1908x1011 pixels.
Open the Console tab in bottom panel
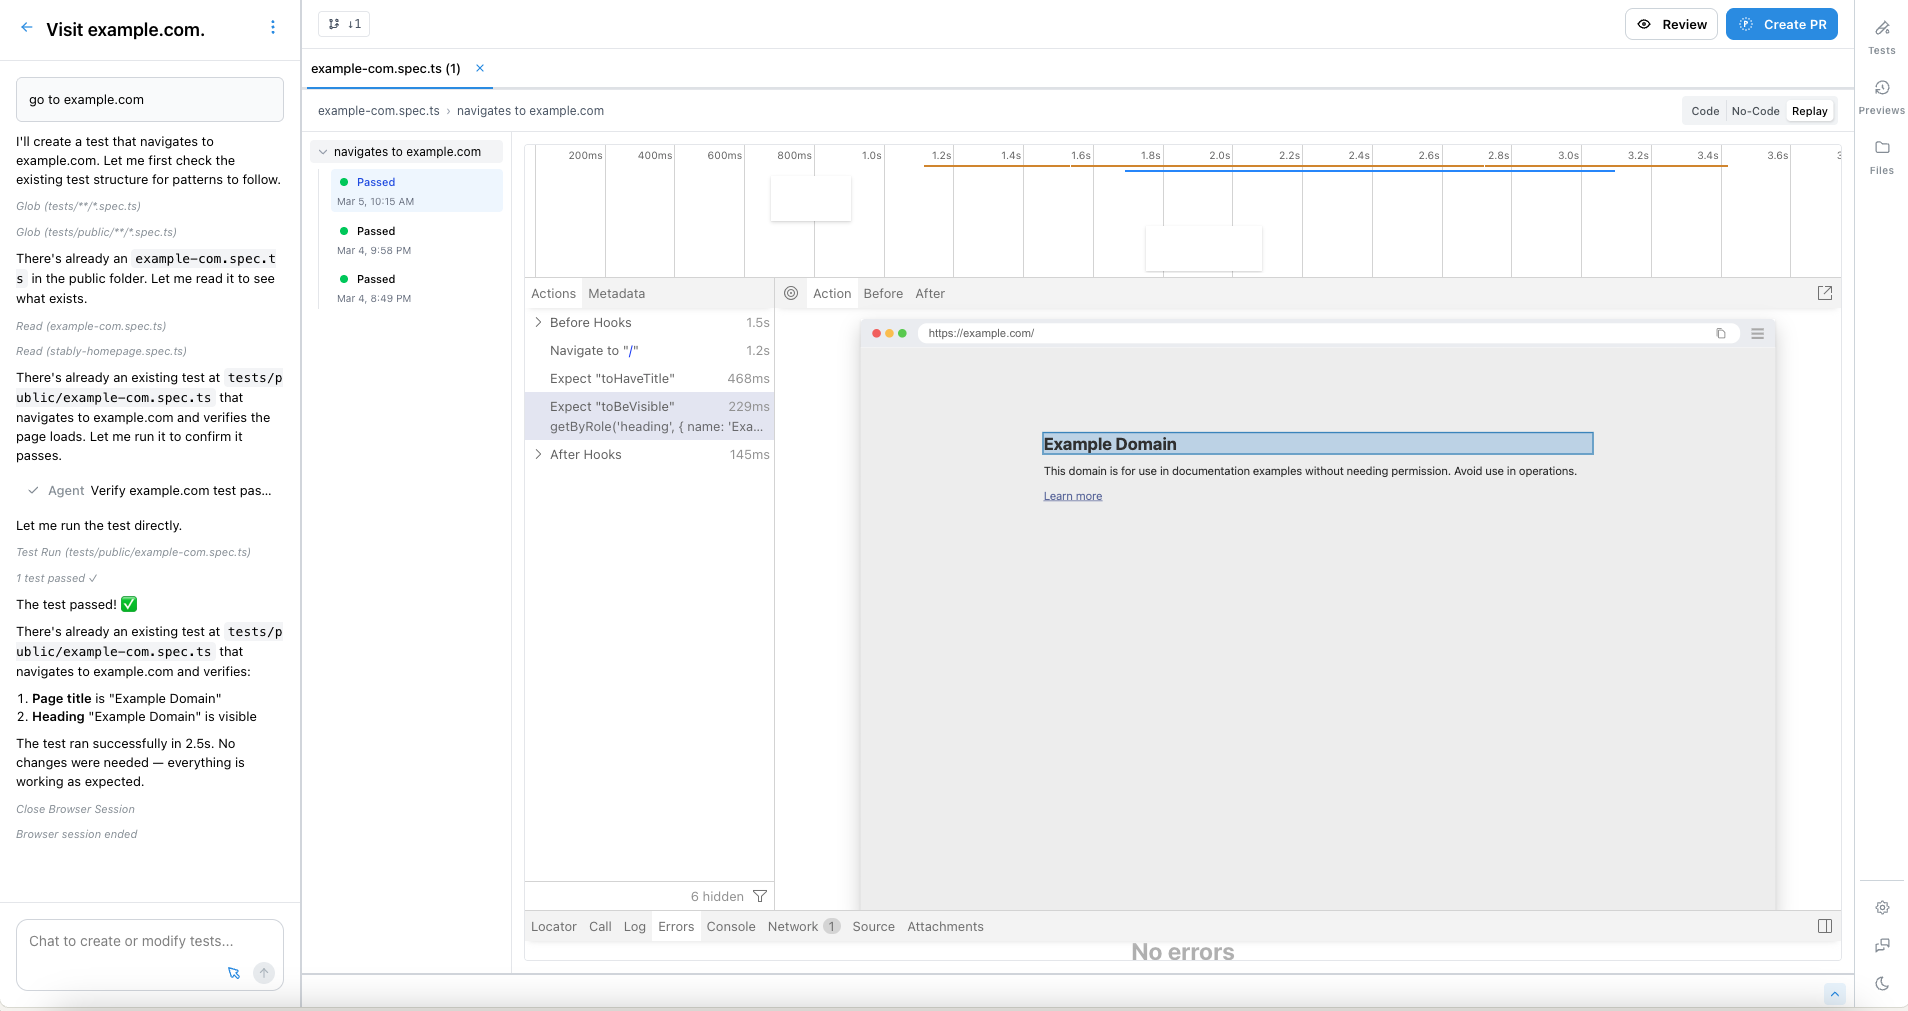point(730,926)
